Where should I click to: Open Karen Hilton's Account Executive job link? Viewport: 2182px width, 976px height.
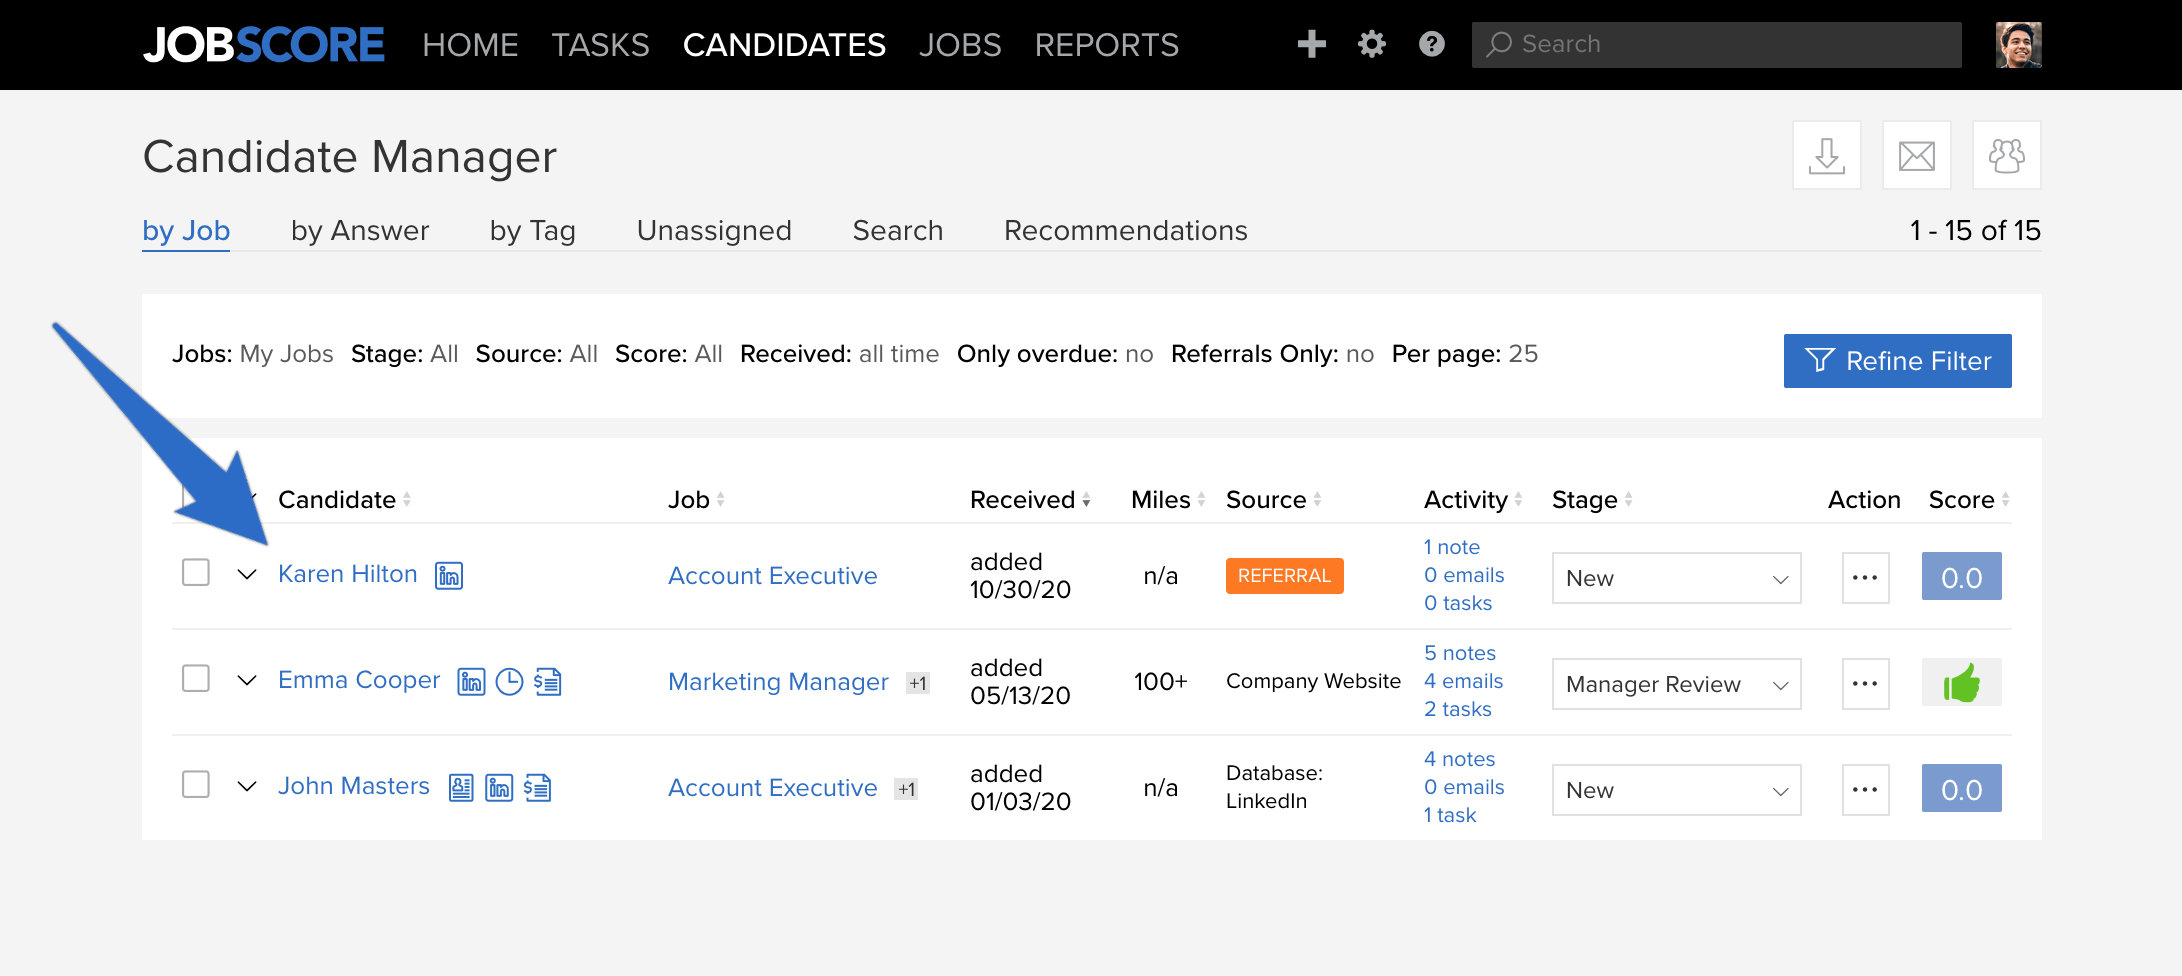click(x=772, y=576)
